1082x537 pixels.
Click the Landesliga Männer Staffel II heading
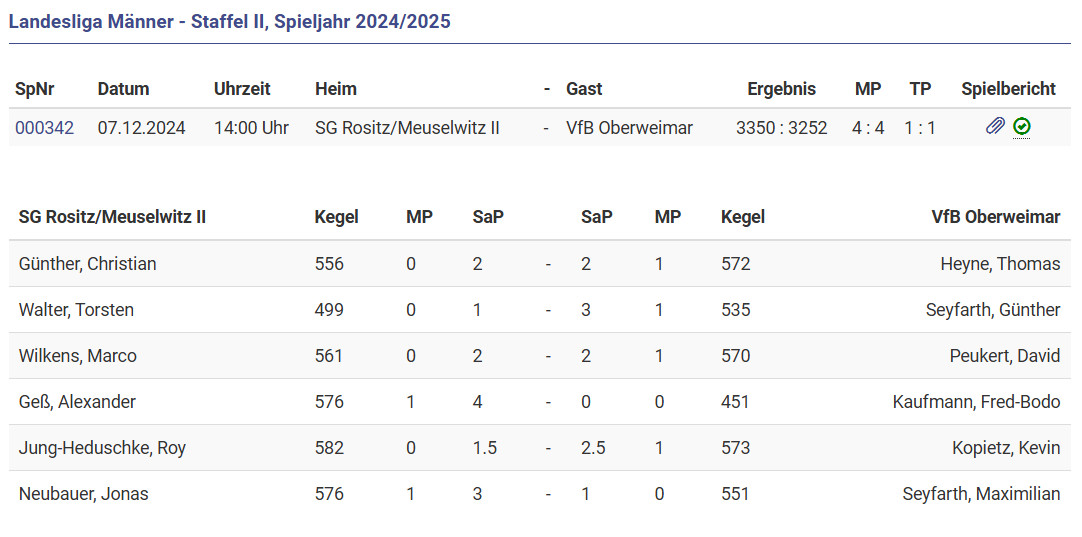pyautogui.click(x=230, y=21)
